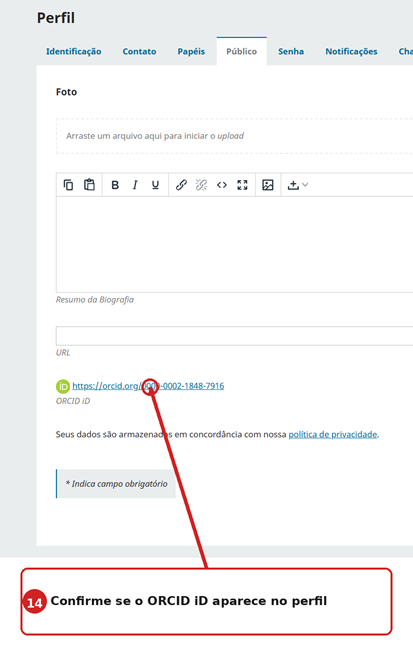Click the green ORCID iD logo
The width and height of the screenshot is (413, 645).
click(x=63, y=386)
